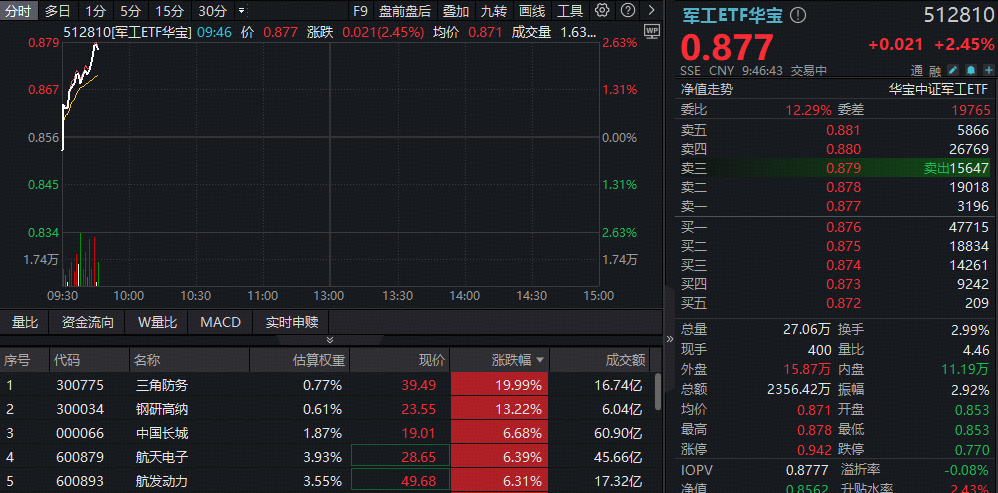Select the 三角防务 stock row
Image resolution: width=998 pixels, height=493 pixels.
pyautogui.click(x=162, y=384)
